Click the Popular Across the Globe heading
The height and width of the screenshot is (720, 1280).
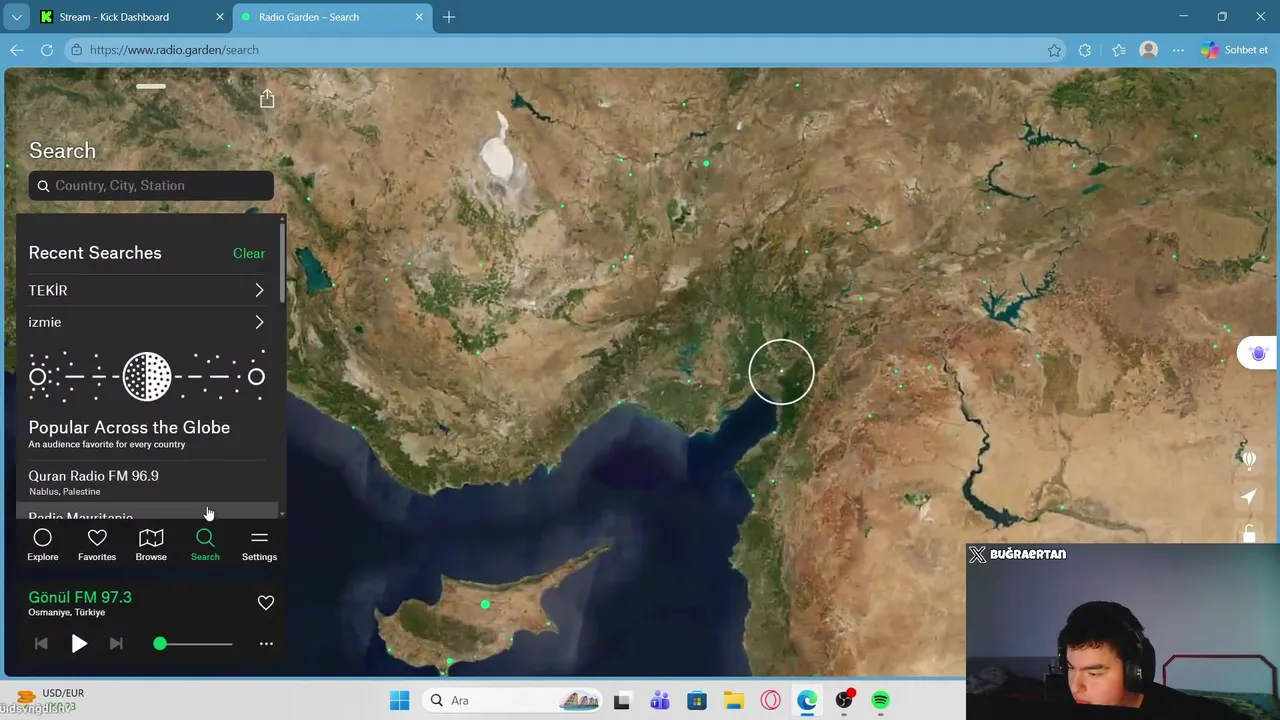pyautogui.click(x=129, y=427)
